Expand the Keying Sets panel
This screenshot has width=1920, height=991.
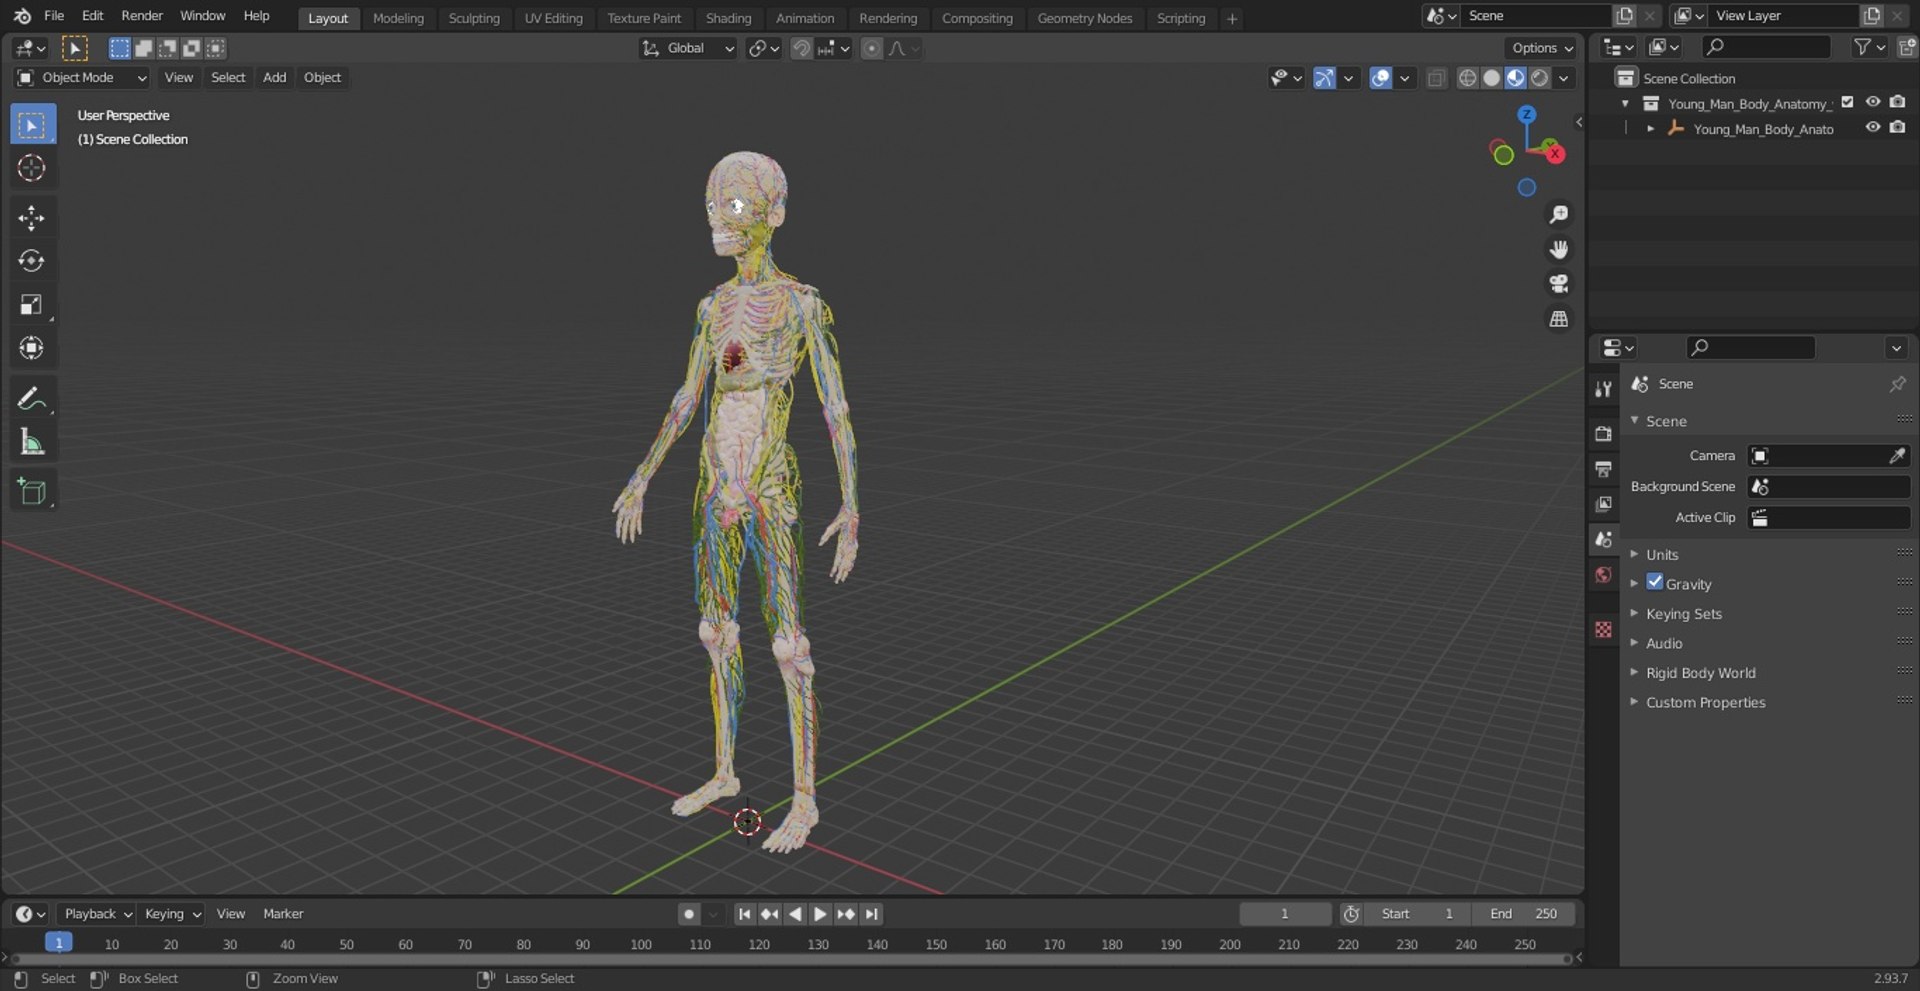click(1684, 614)
